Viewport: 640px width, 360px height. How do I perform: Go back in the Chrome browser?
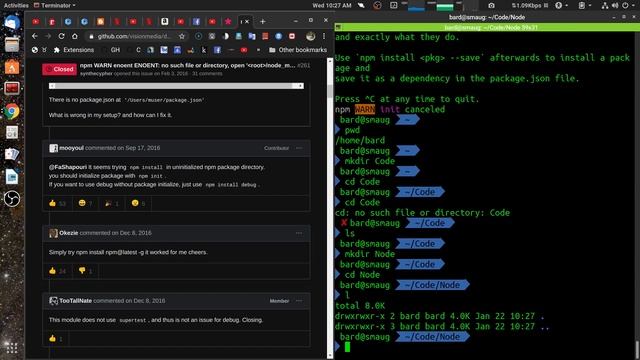click(35, 36)
